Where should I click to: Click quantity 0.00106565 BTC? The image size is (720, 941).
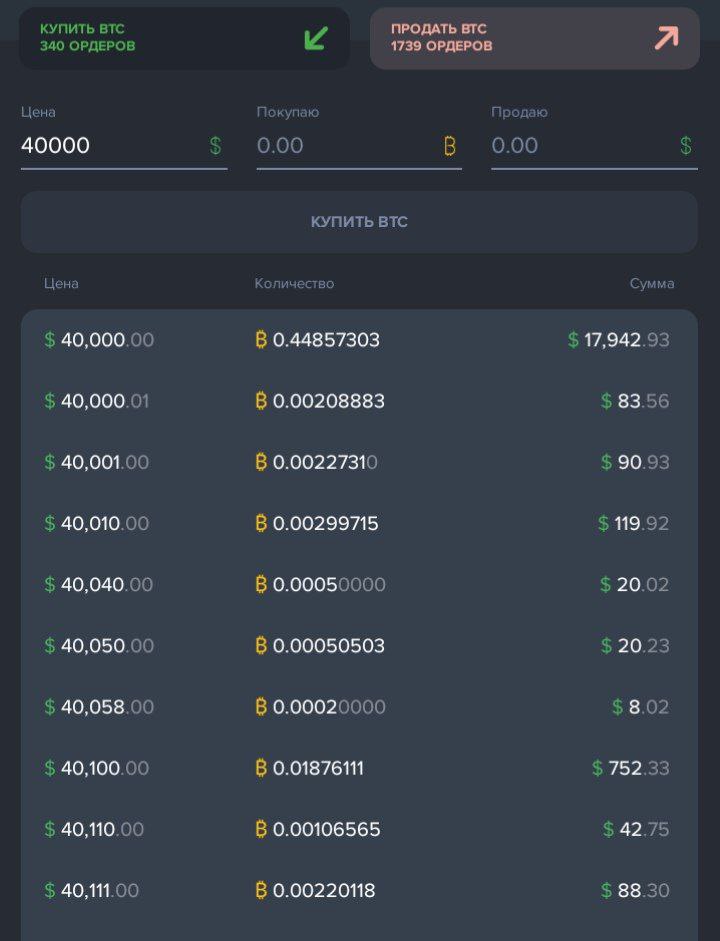pyautogui.click(x=317, y=829)
